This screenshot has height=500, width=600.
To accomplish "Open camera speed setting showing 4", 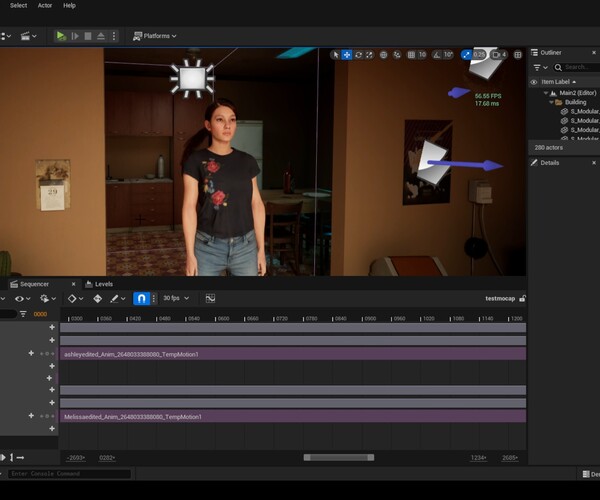I will 499,55.
